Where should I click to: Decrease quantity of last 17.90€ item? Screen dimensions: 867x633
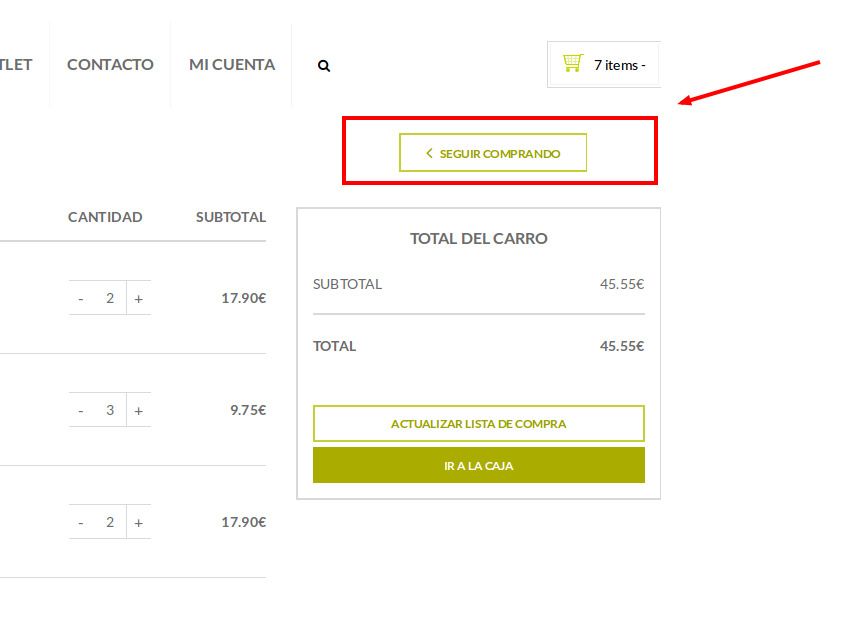click(x=81, y=522)
